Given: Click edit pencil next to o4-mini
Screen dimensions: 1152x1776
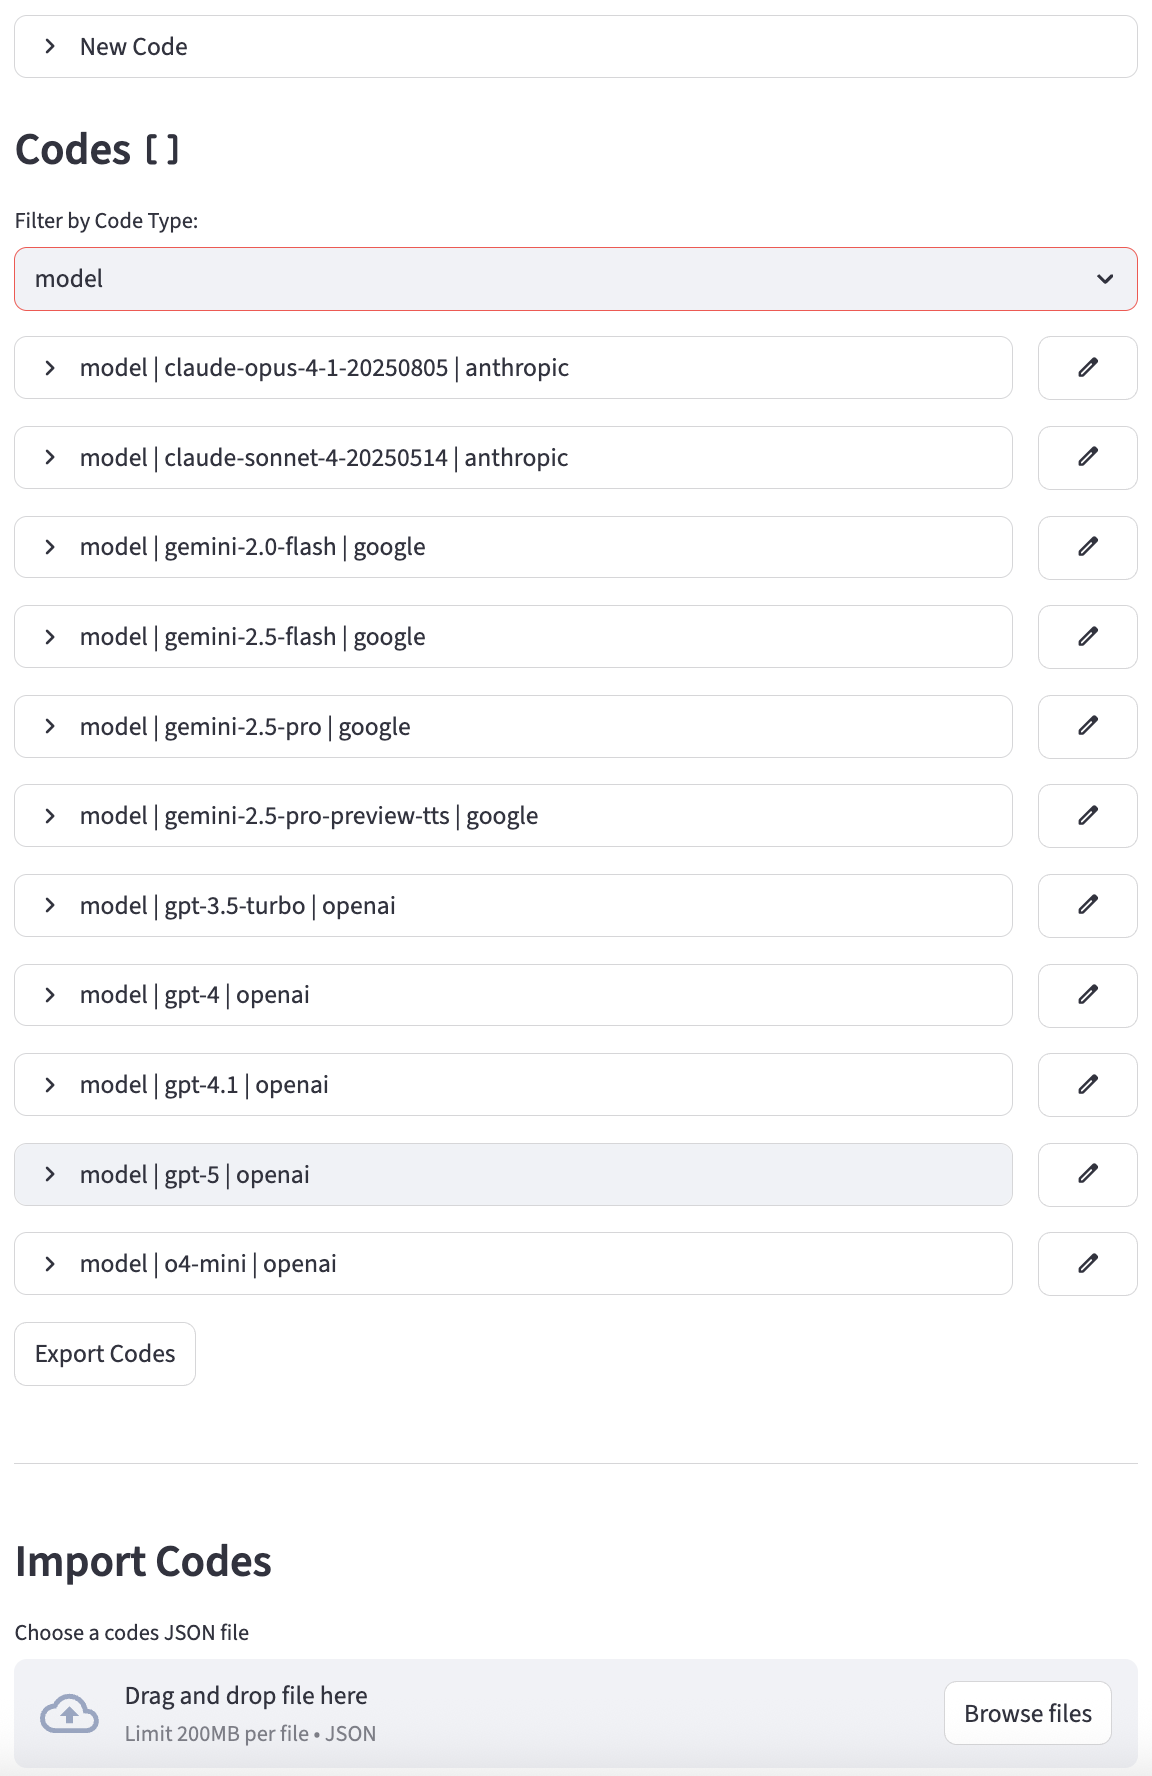Looking at the screenshot, I should 1087,1264.
